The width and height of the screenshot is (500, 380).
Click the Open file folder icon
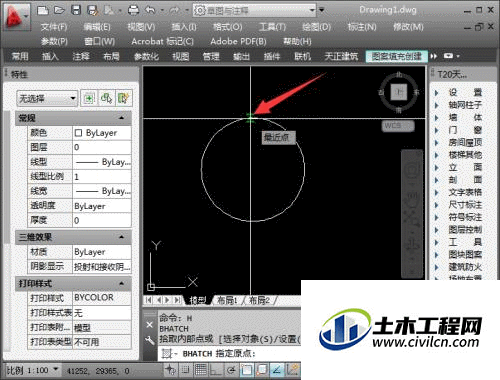click(x=59, y=10)
